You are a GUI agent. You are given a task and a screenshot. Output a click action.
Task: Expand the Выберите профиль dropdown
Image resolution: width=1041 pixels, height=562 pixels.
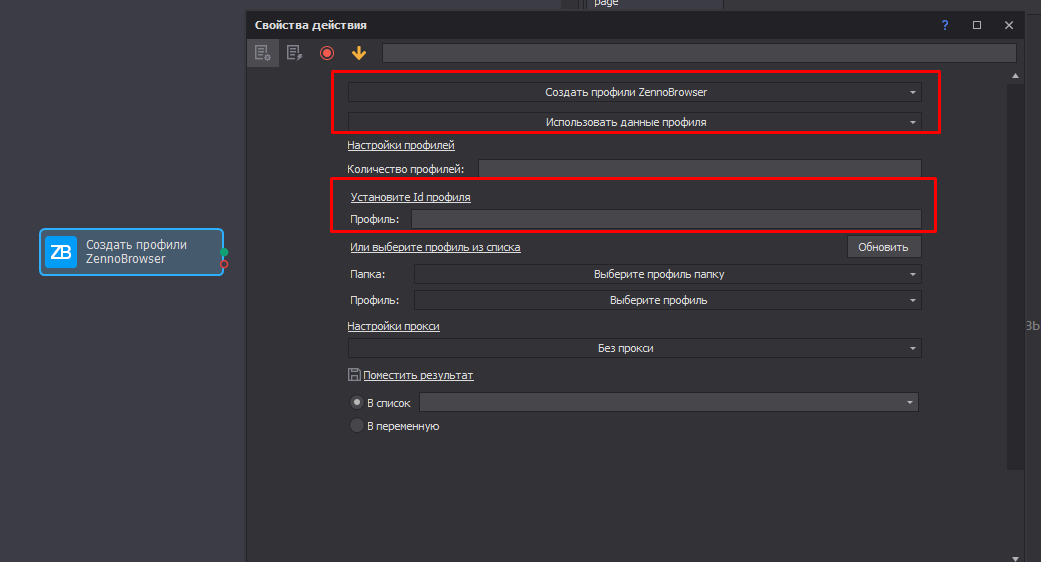pyautogui.click(x=667, y=300)
